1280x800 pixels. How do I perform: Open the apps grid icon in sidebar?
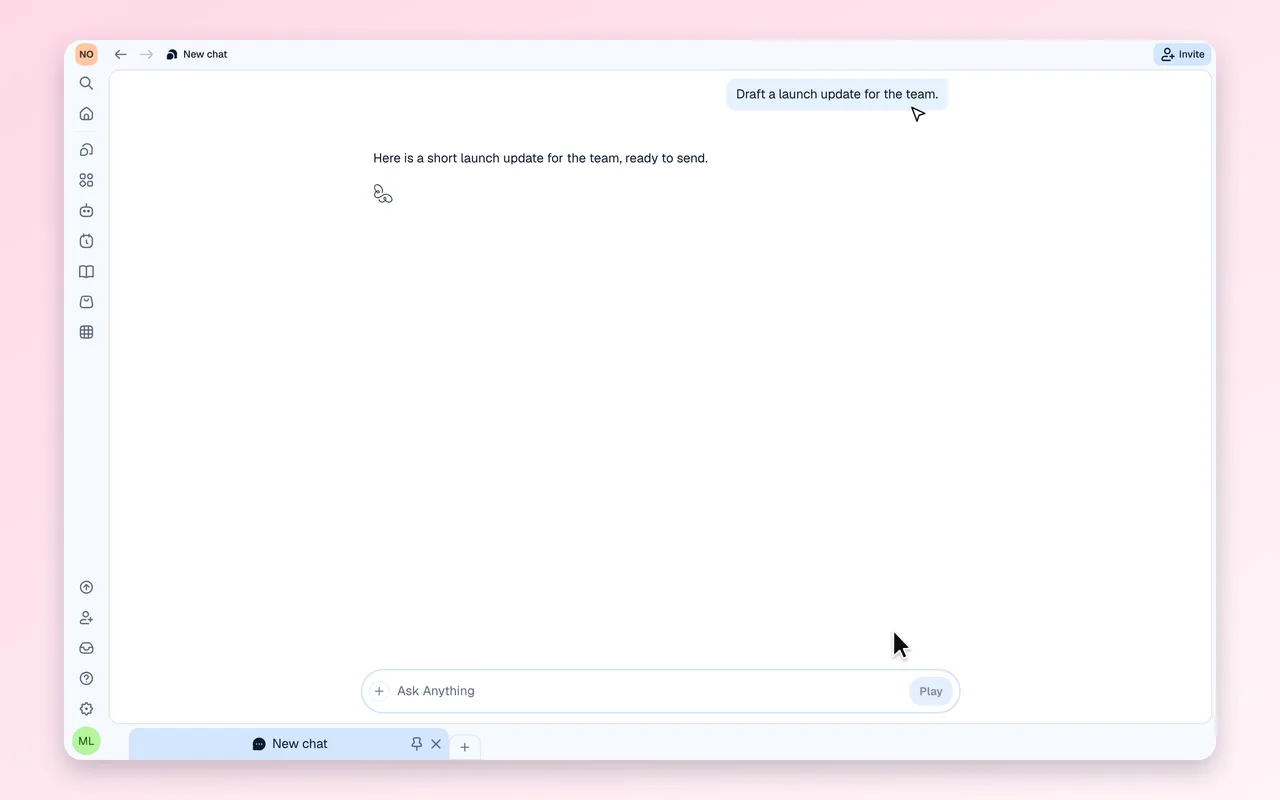pos(86,181)
